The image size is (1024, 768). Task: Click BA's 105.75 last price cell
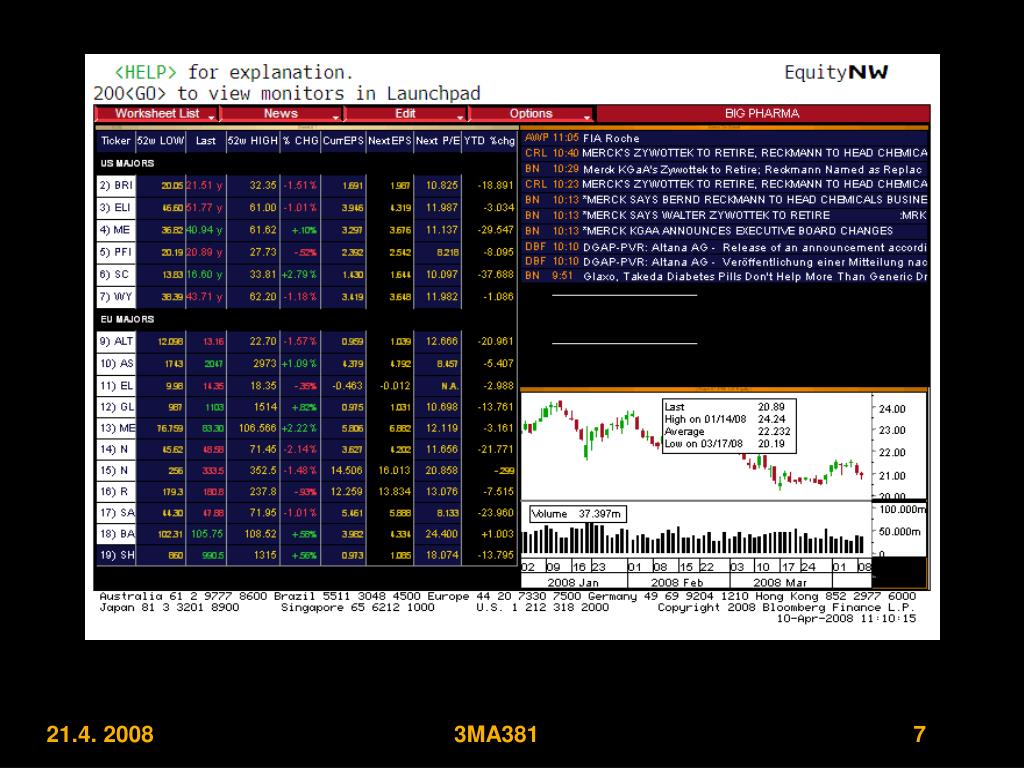pos(206,534)
